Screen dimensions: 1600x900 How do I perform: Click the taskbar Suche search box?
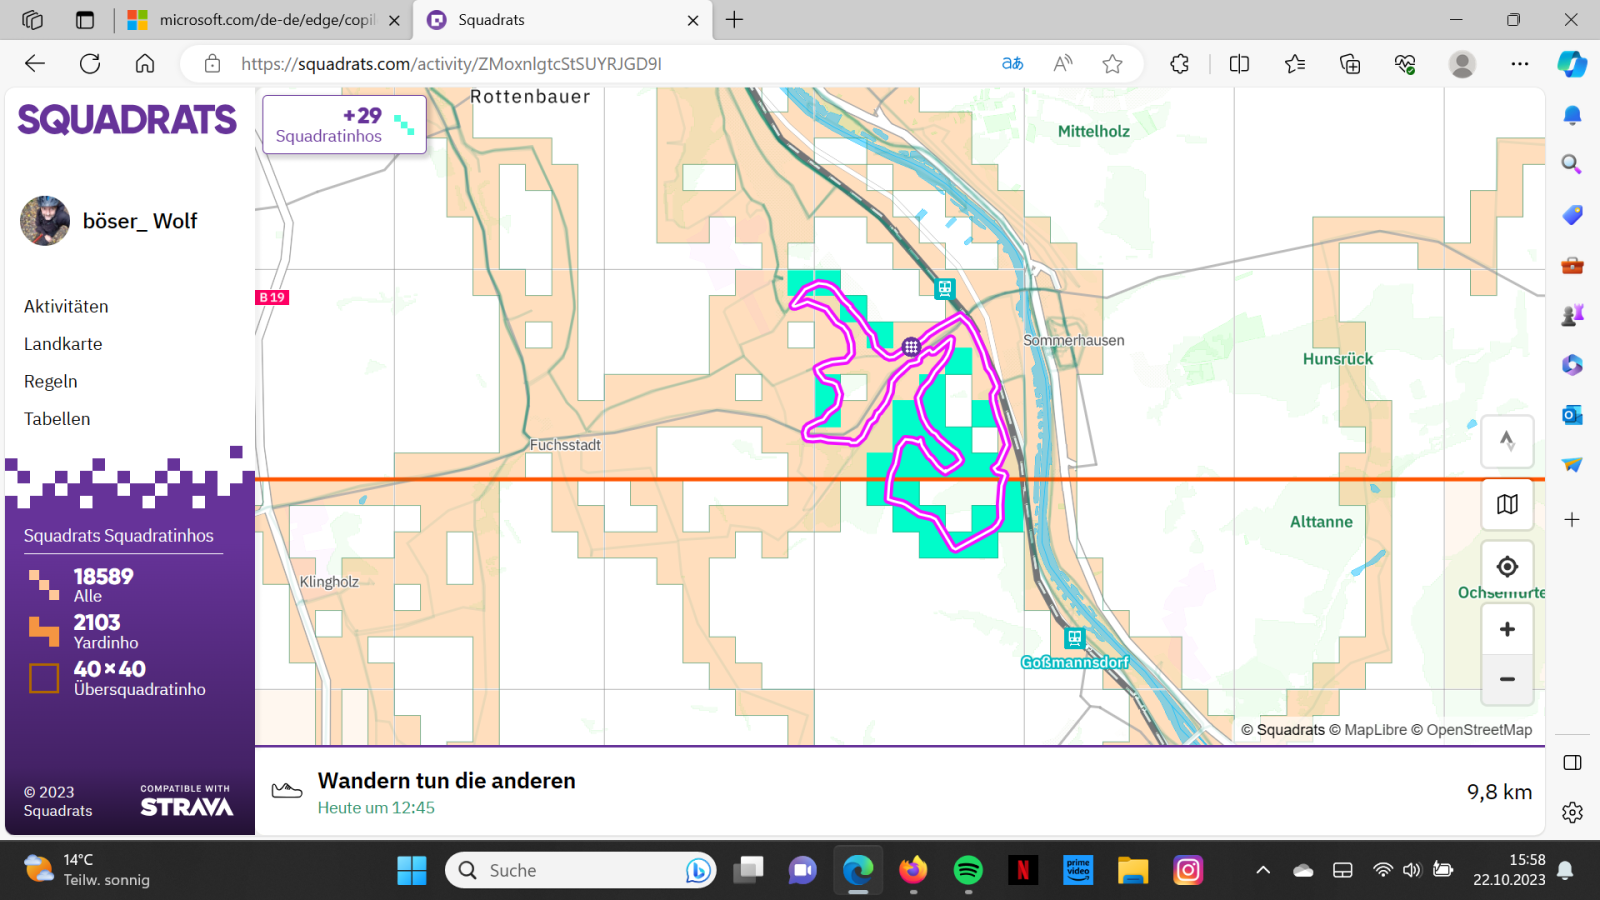tap(581, 871)
